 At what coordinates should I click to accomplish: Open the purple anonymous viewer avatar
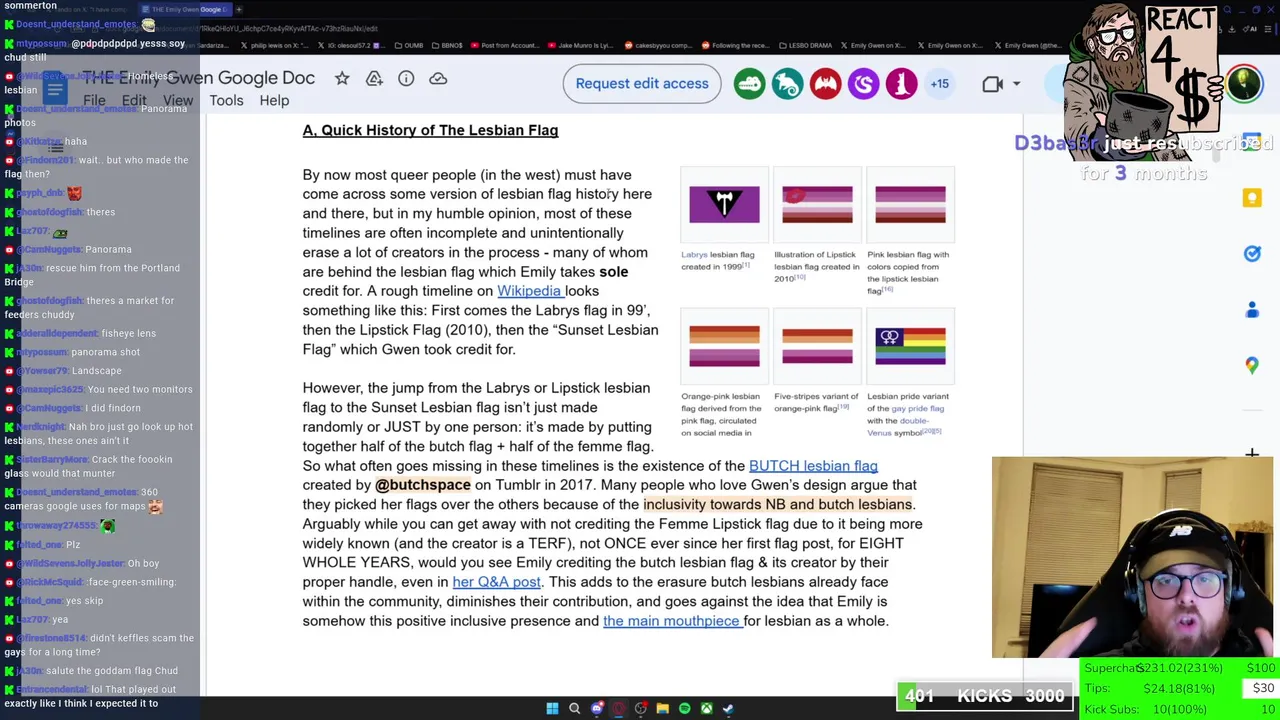tap(863, 84)
